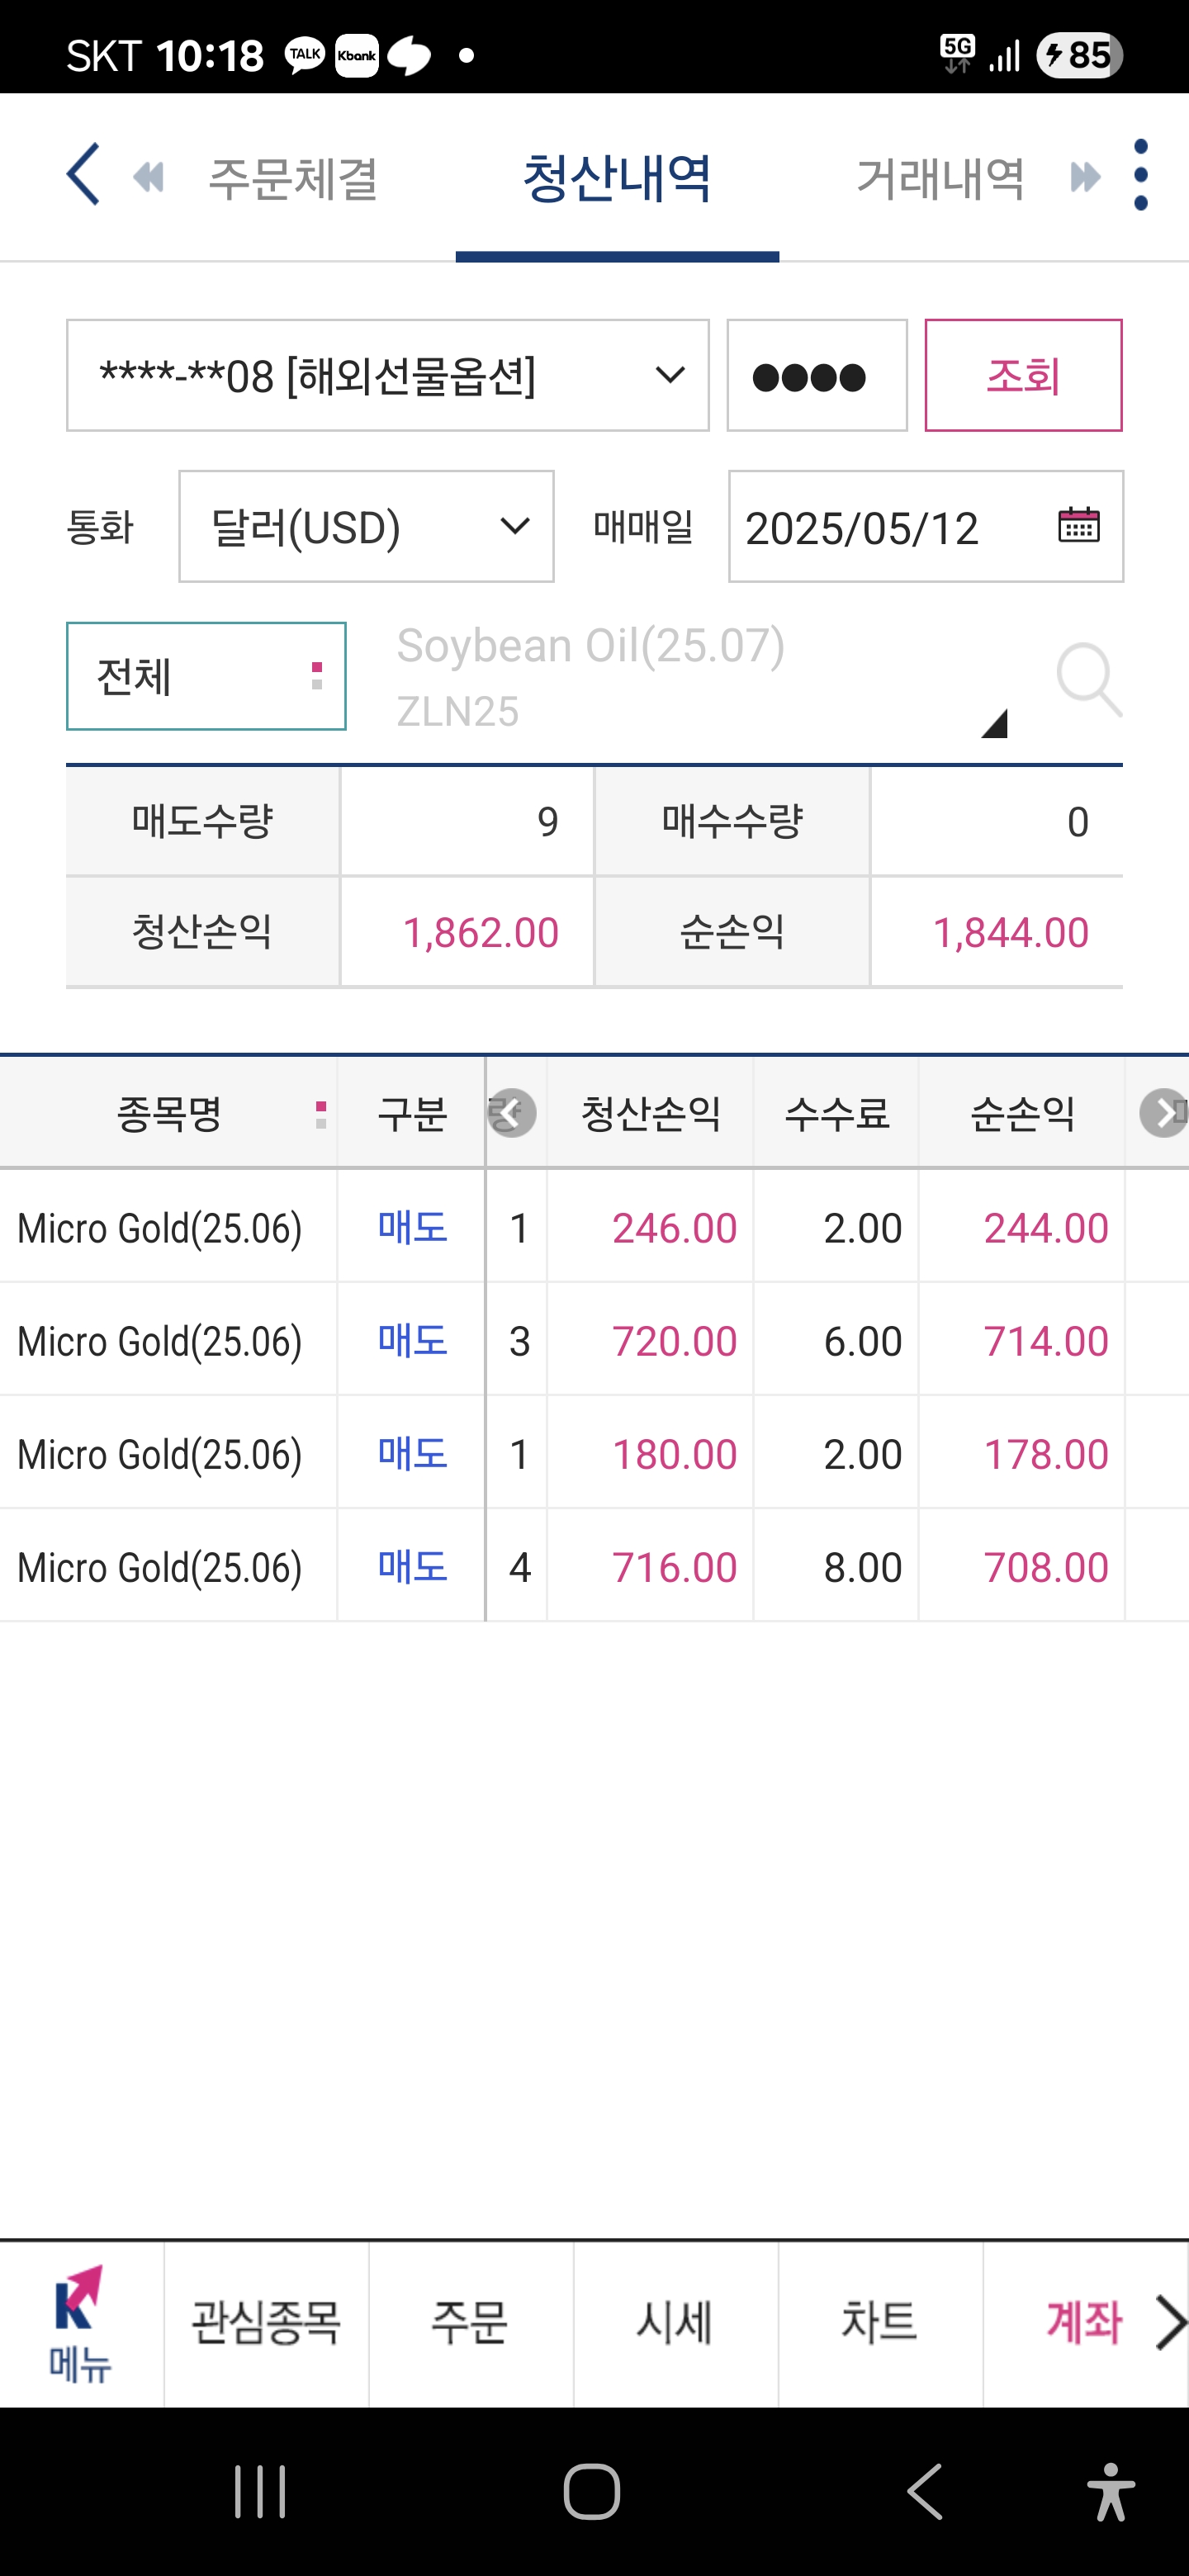Viewport: 1189px width, 2576px height.
Task: Switch to the 거래내역 tab
Action: click(x=940, y=179)
